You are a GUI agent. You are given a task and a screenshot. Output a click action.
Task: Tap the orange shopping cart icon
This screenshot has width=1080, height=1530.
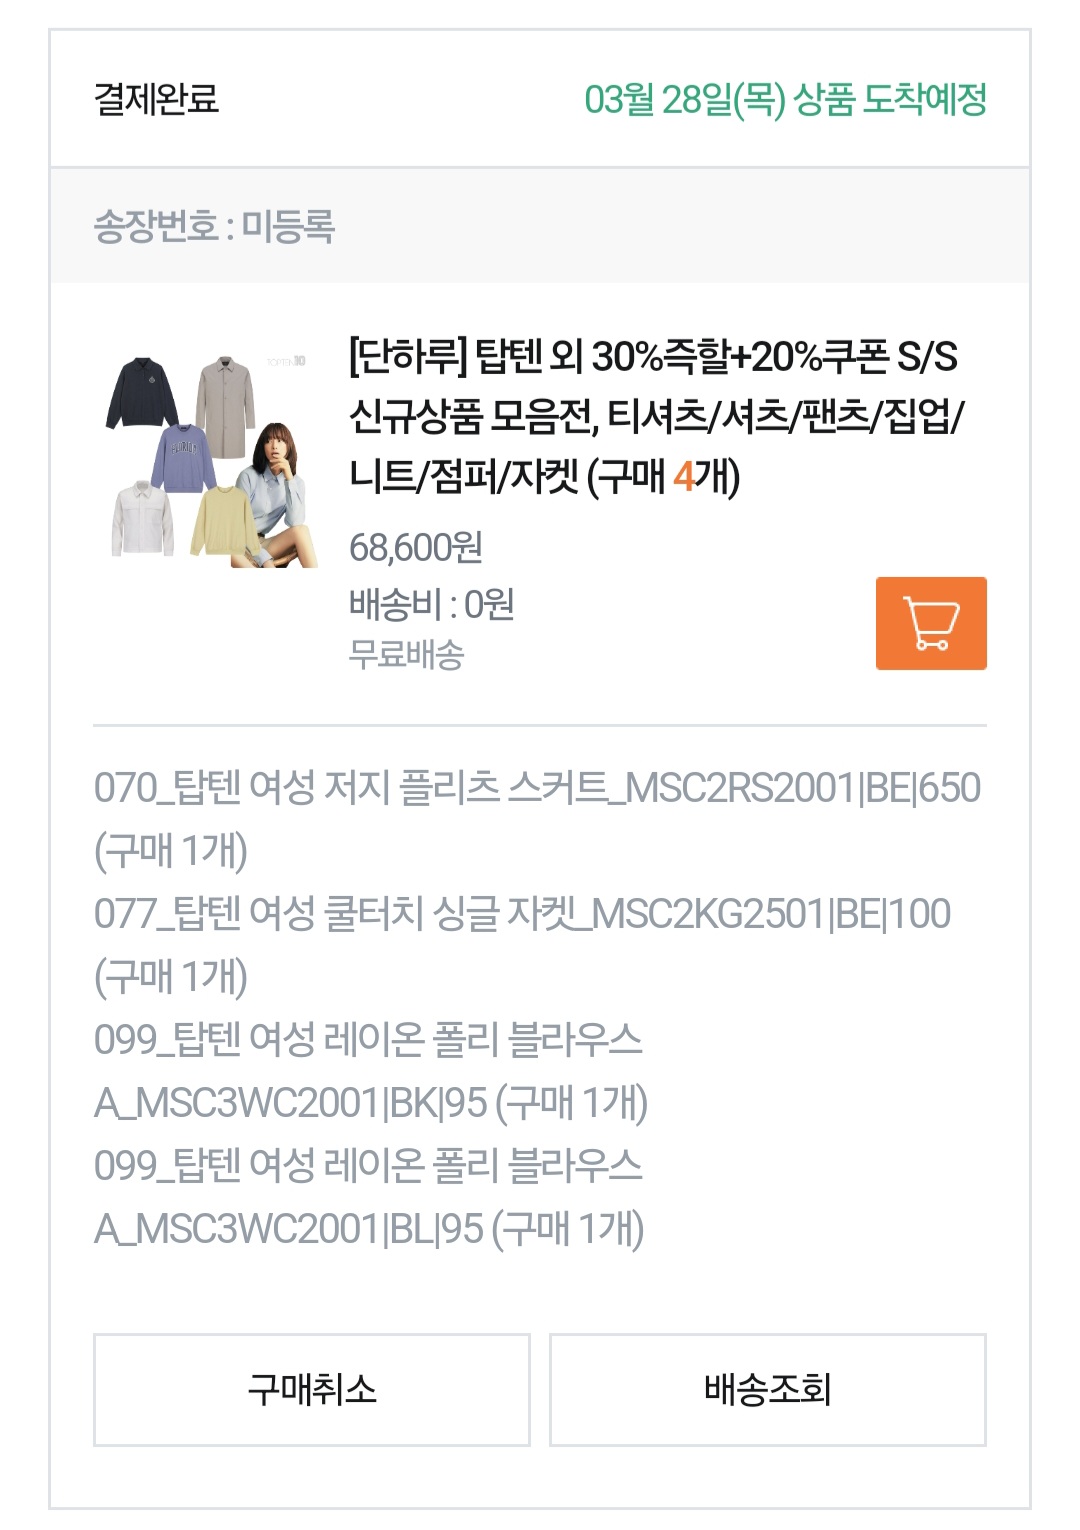point(931,623)
